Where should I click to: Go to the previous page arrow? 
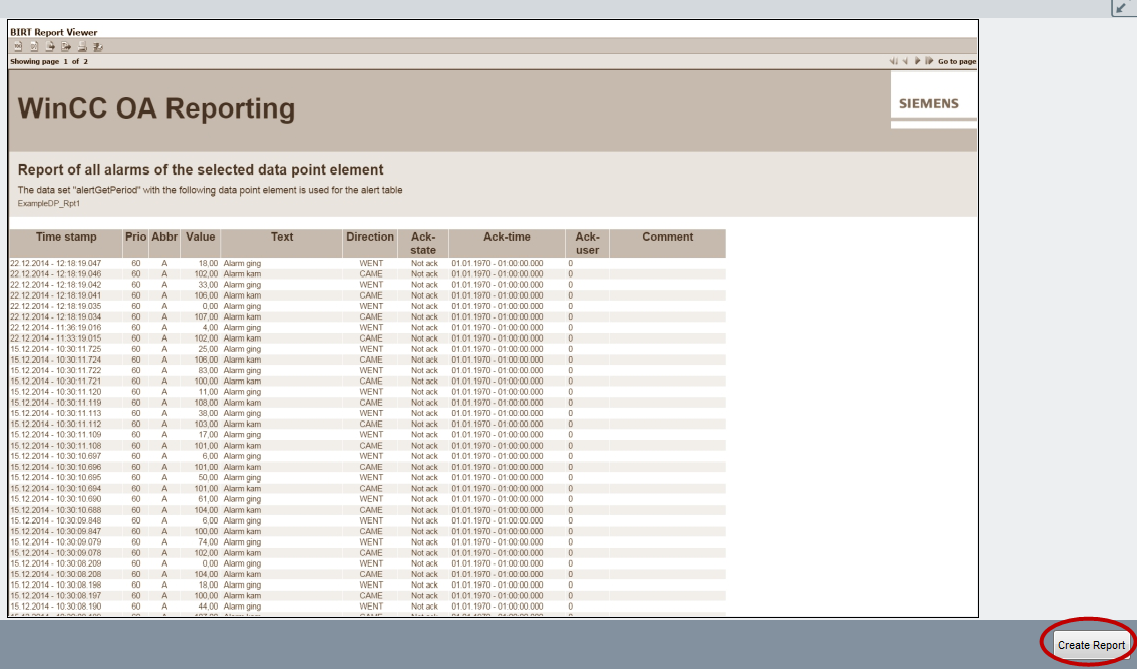tap(905, 61)
